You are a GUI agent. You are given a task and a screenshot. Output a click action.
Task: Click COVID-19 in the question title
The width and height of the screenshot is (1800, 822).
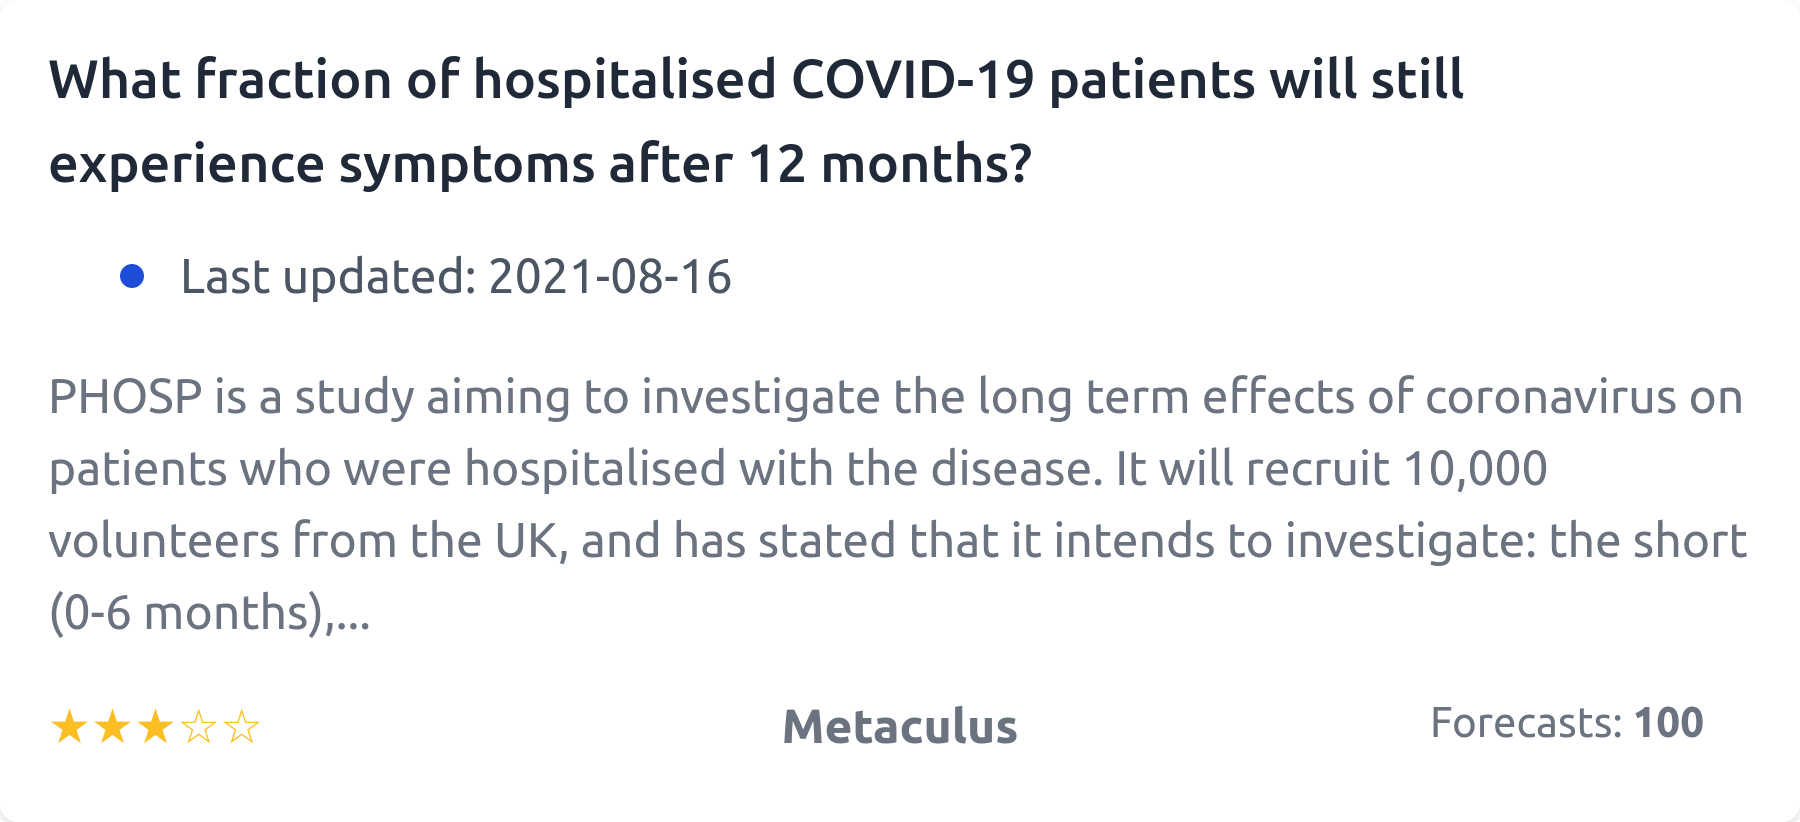click(912, 80)
